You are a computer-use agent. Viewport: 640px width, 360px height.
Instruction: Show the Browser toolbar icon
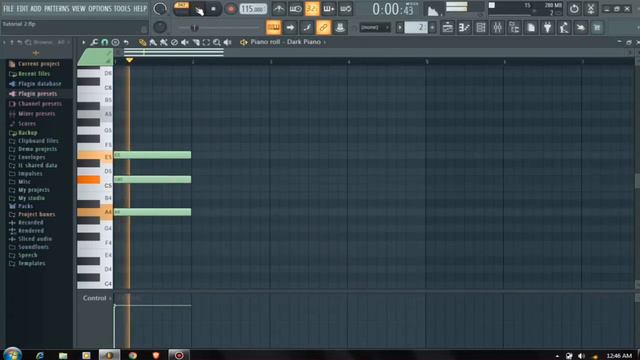[514, 28]
